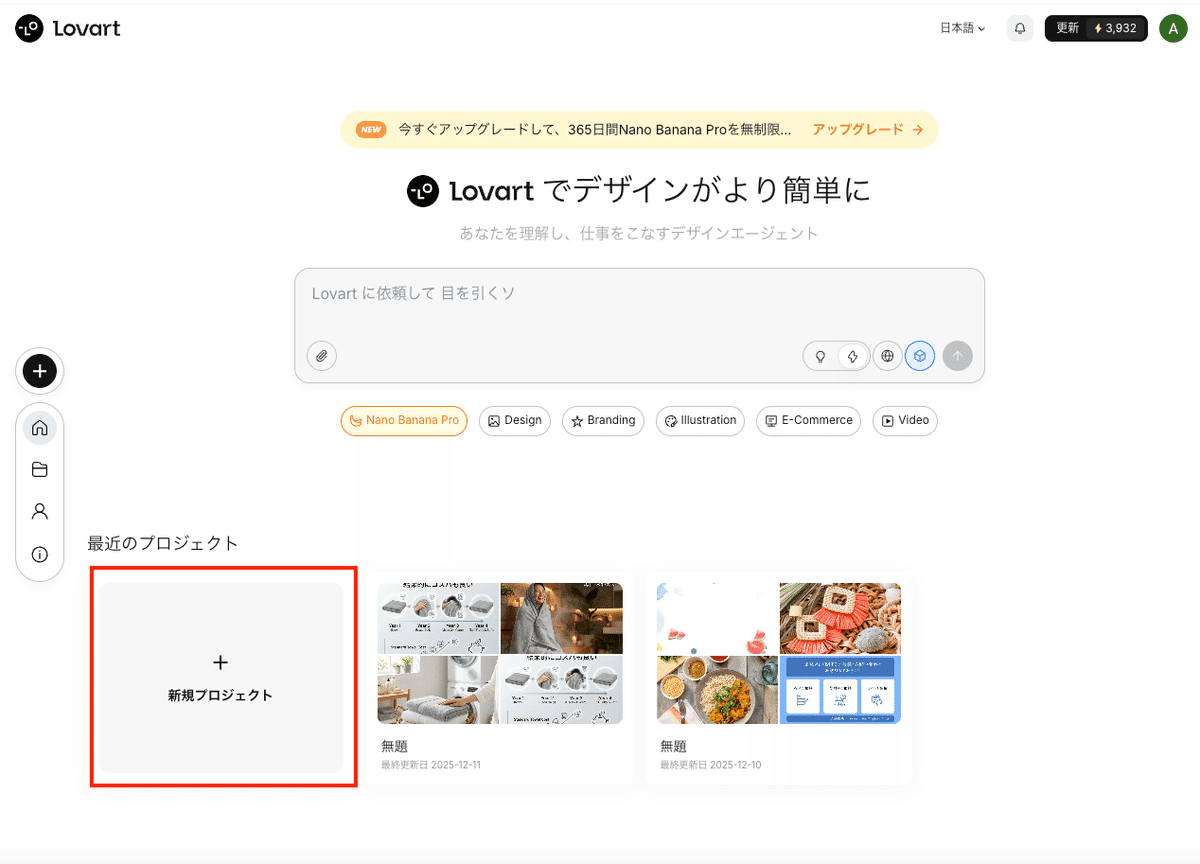Screen dimensions: 1200x864
Task: Choose the Video category chip
Action: tap(905, 421)
